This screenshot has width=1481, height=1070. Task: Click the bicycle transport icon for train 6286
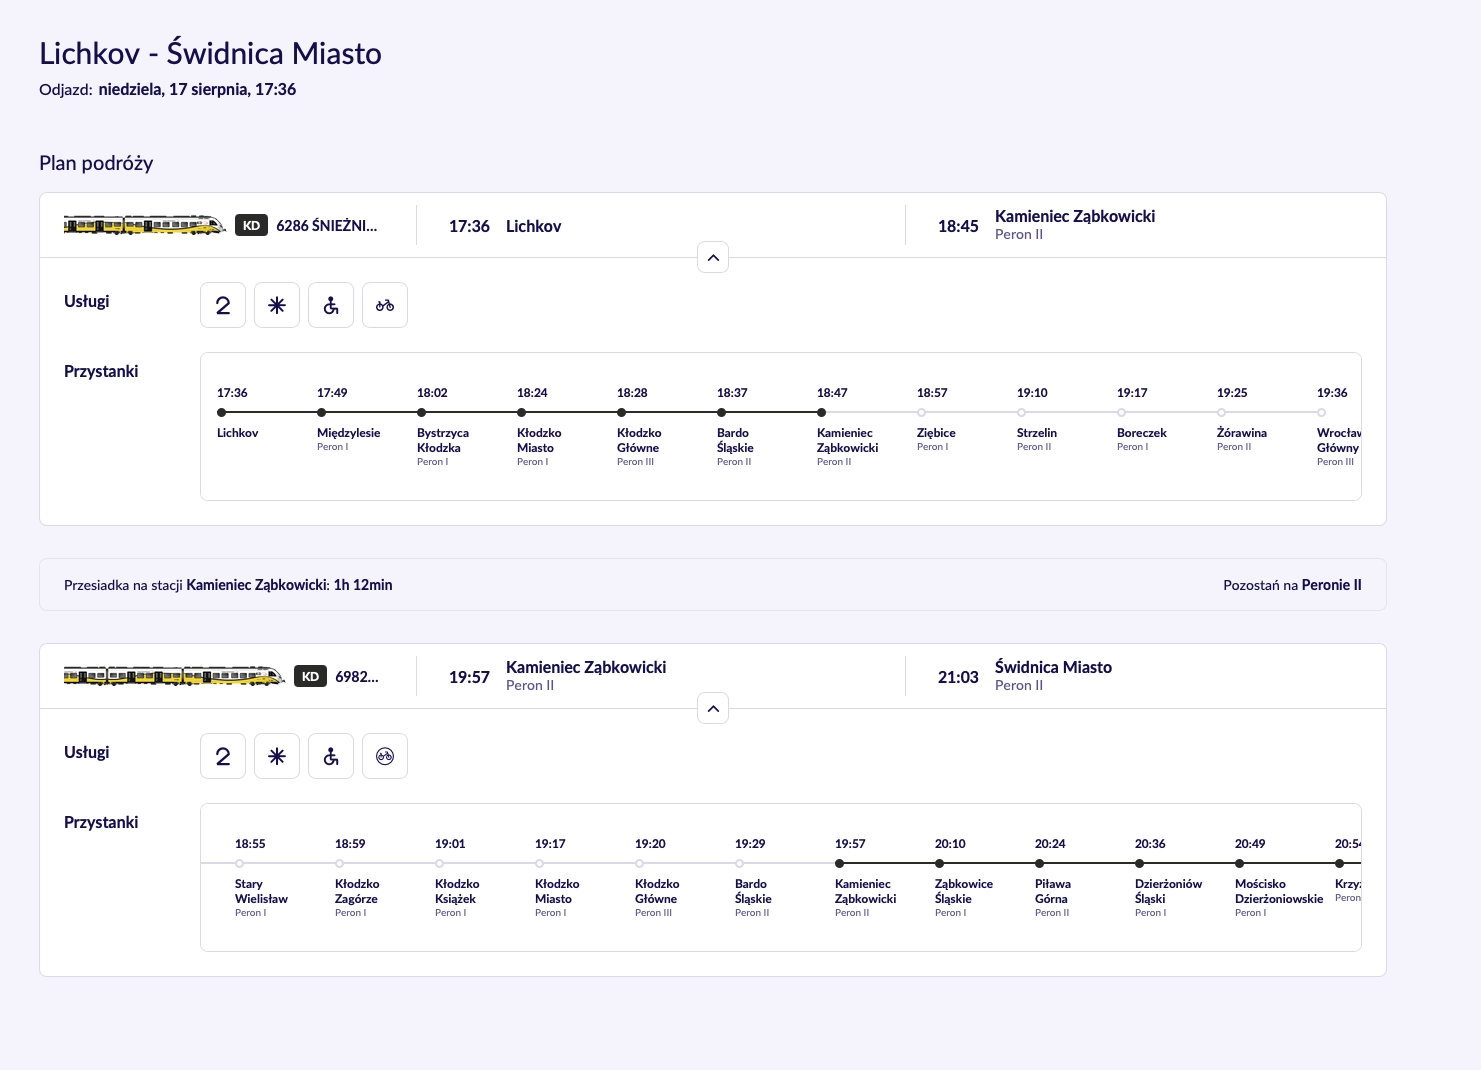[385, 305]
